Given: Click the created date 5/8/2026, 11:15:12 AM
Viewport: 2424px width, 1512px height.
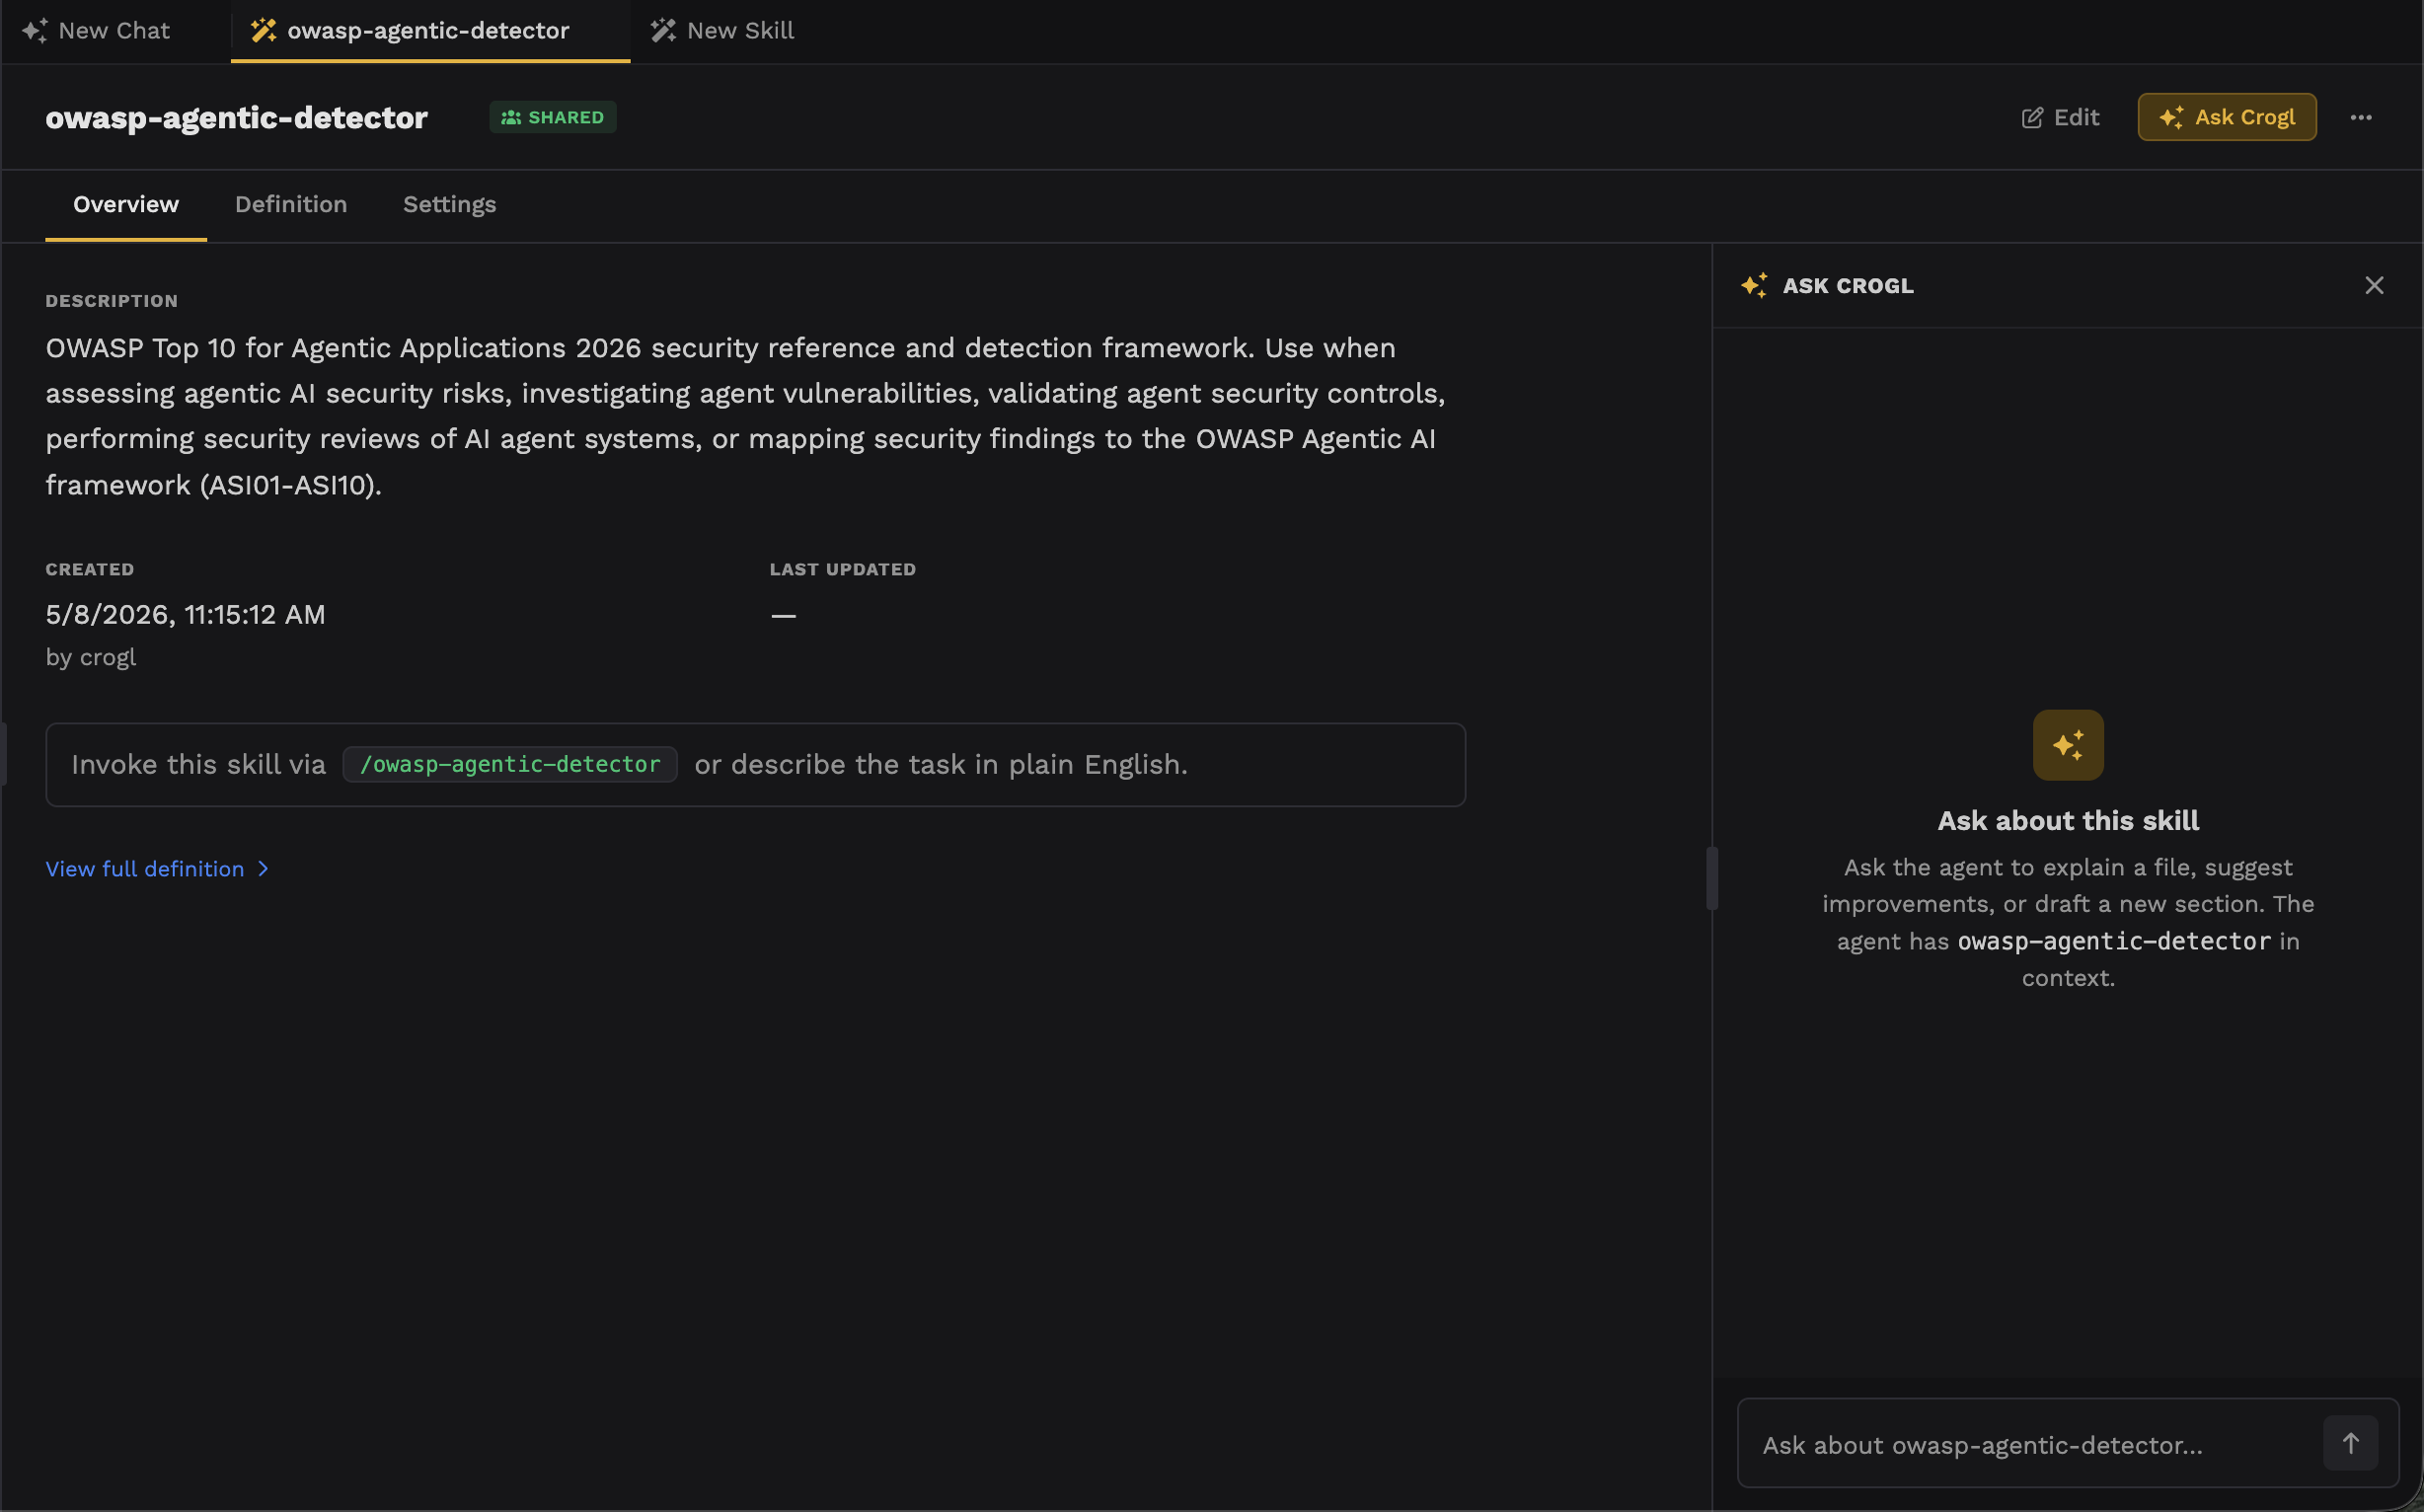Looking at the screenshot, I should coord(186,614).
